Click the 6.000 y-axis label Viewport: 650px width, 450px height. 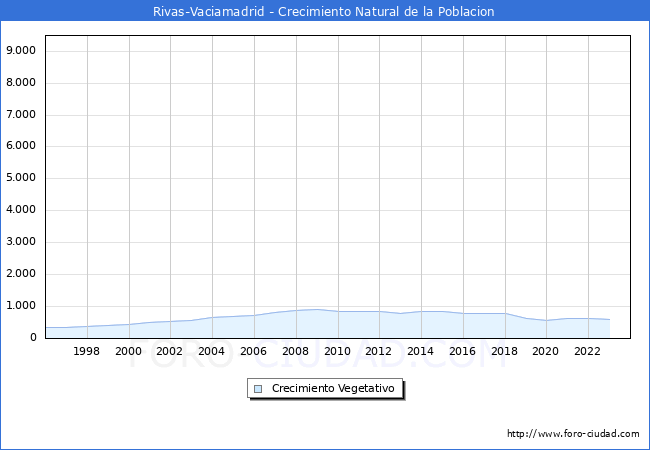21,145
